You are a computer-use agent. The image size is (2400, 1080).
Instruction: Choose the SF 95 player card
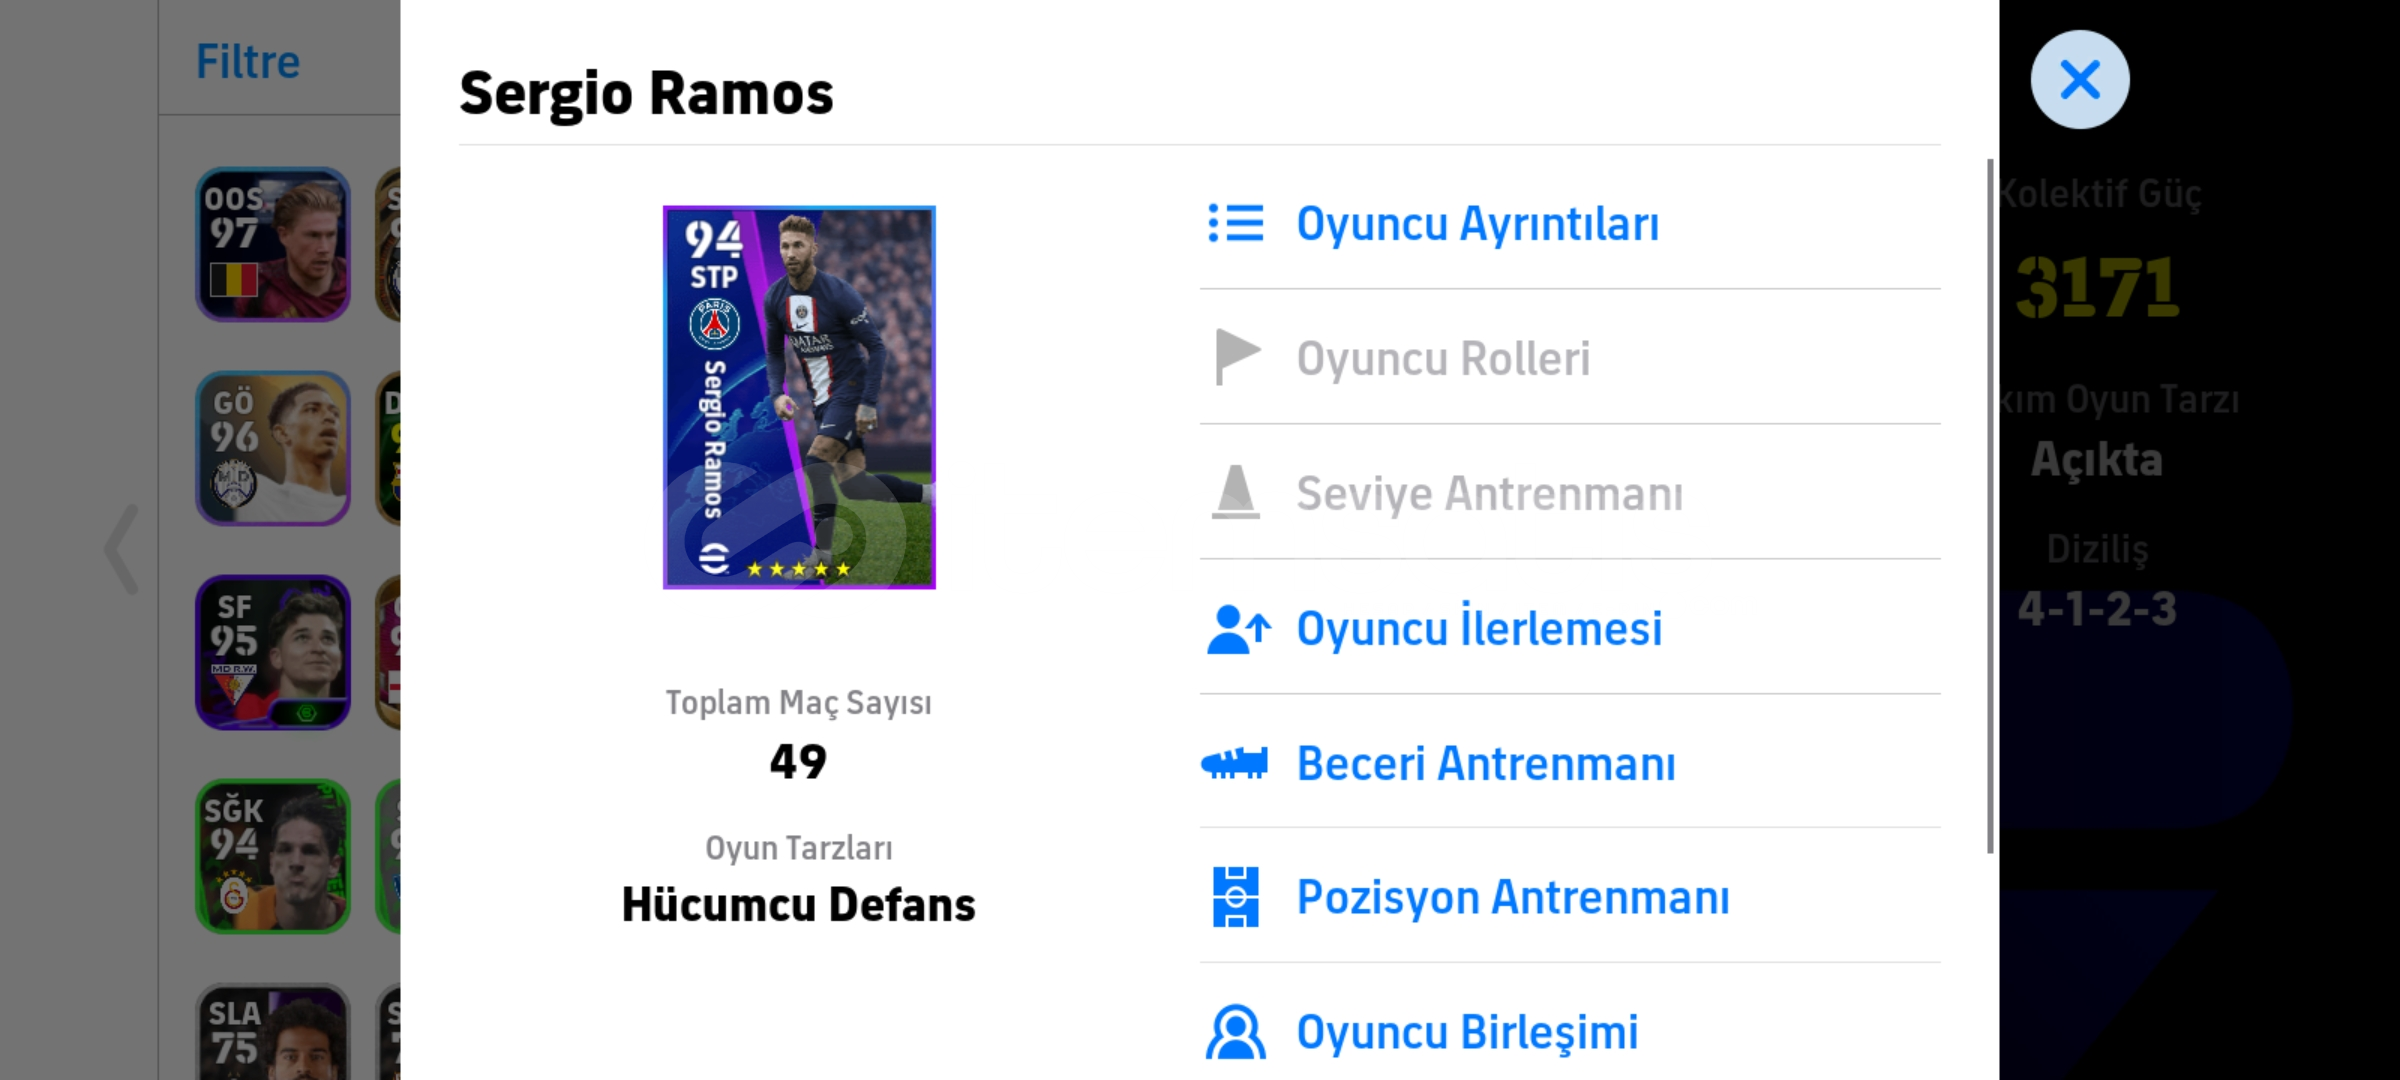273,652
